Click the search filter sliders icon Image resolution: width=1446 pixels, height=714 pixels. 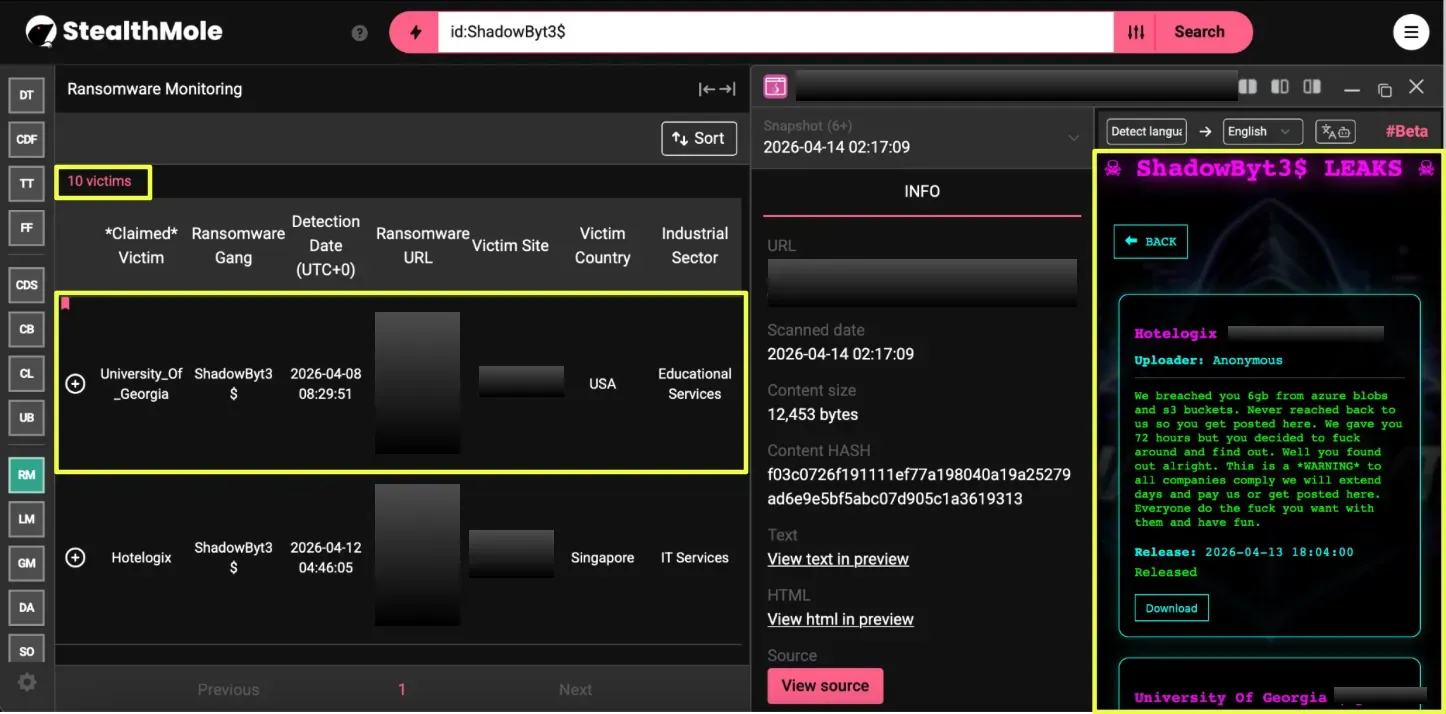point(1136,32)
